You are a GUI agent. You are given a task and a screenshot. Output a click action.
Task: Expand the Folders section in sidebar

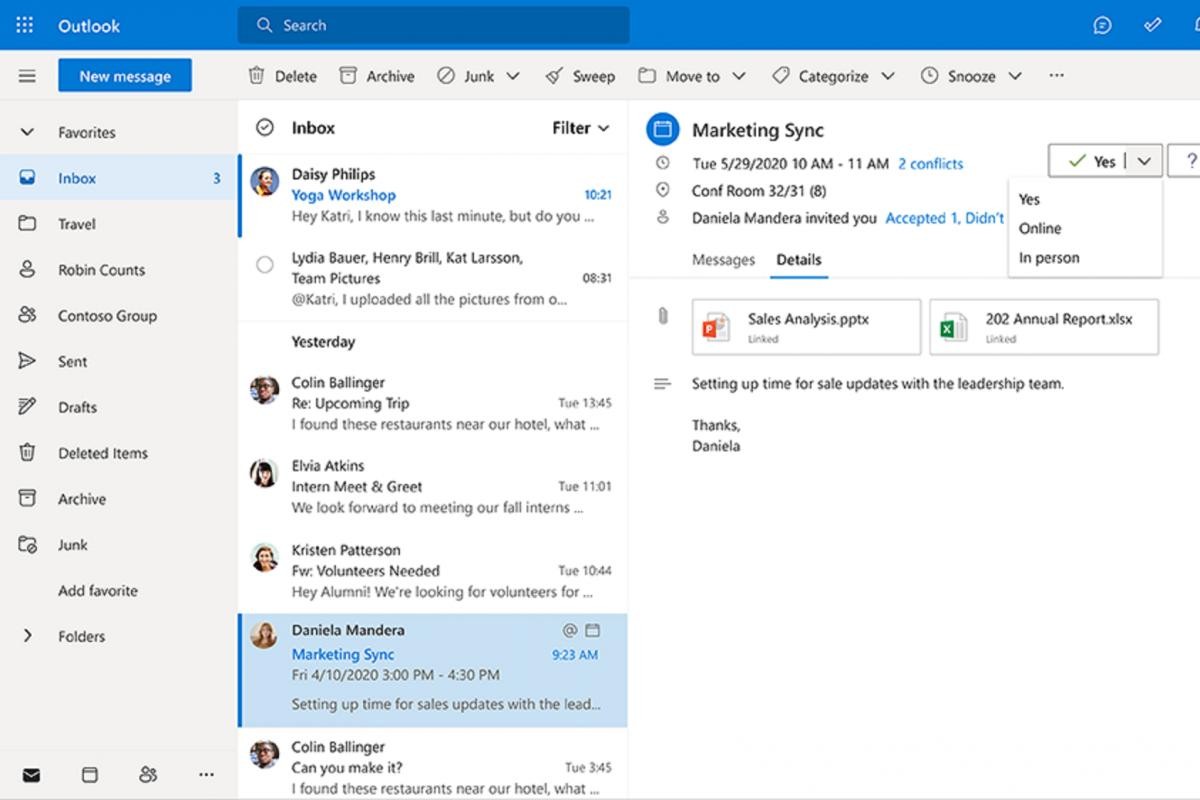coord(27,636)
